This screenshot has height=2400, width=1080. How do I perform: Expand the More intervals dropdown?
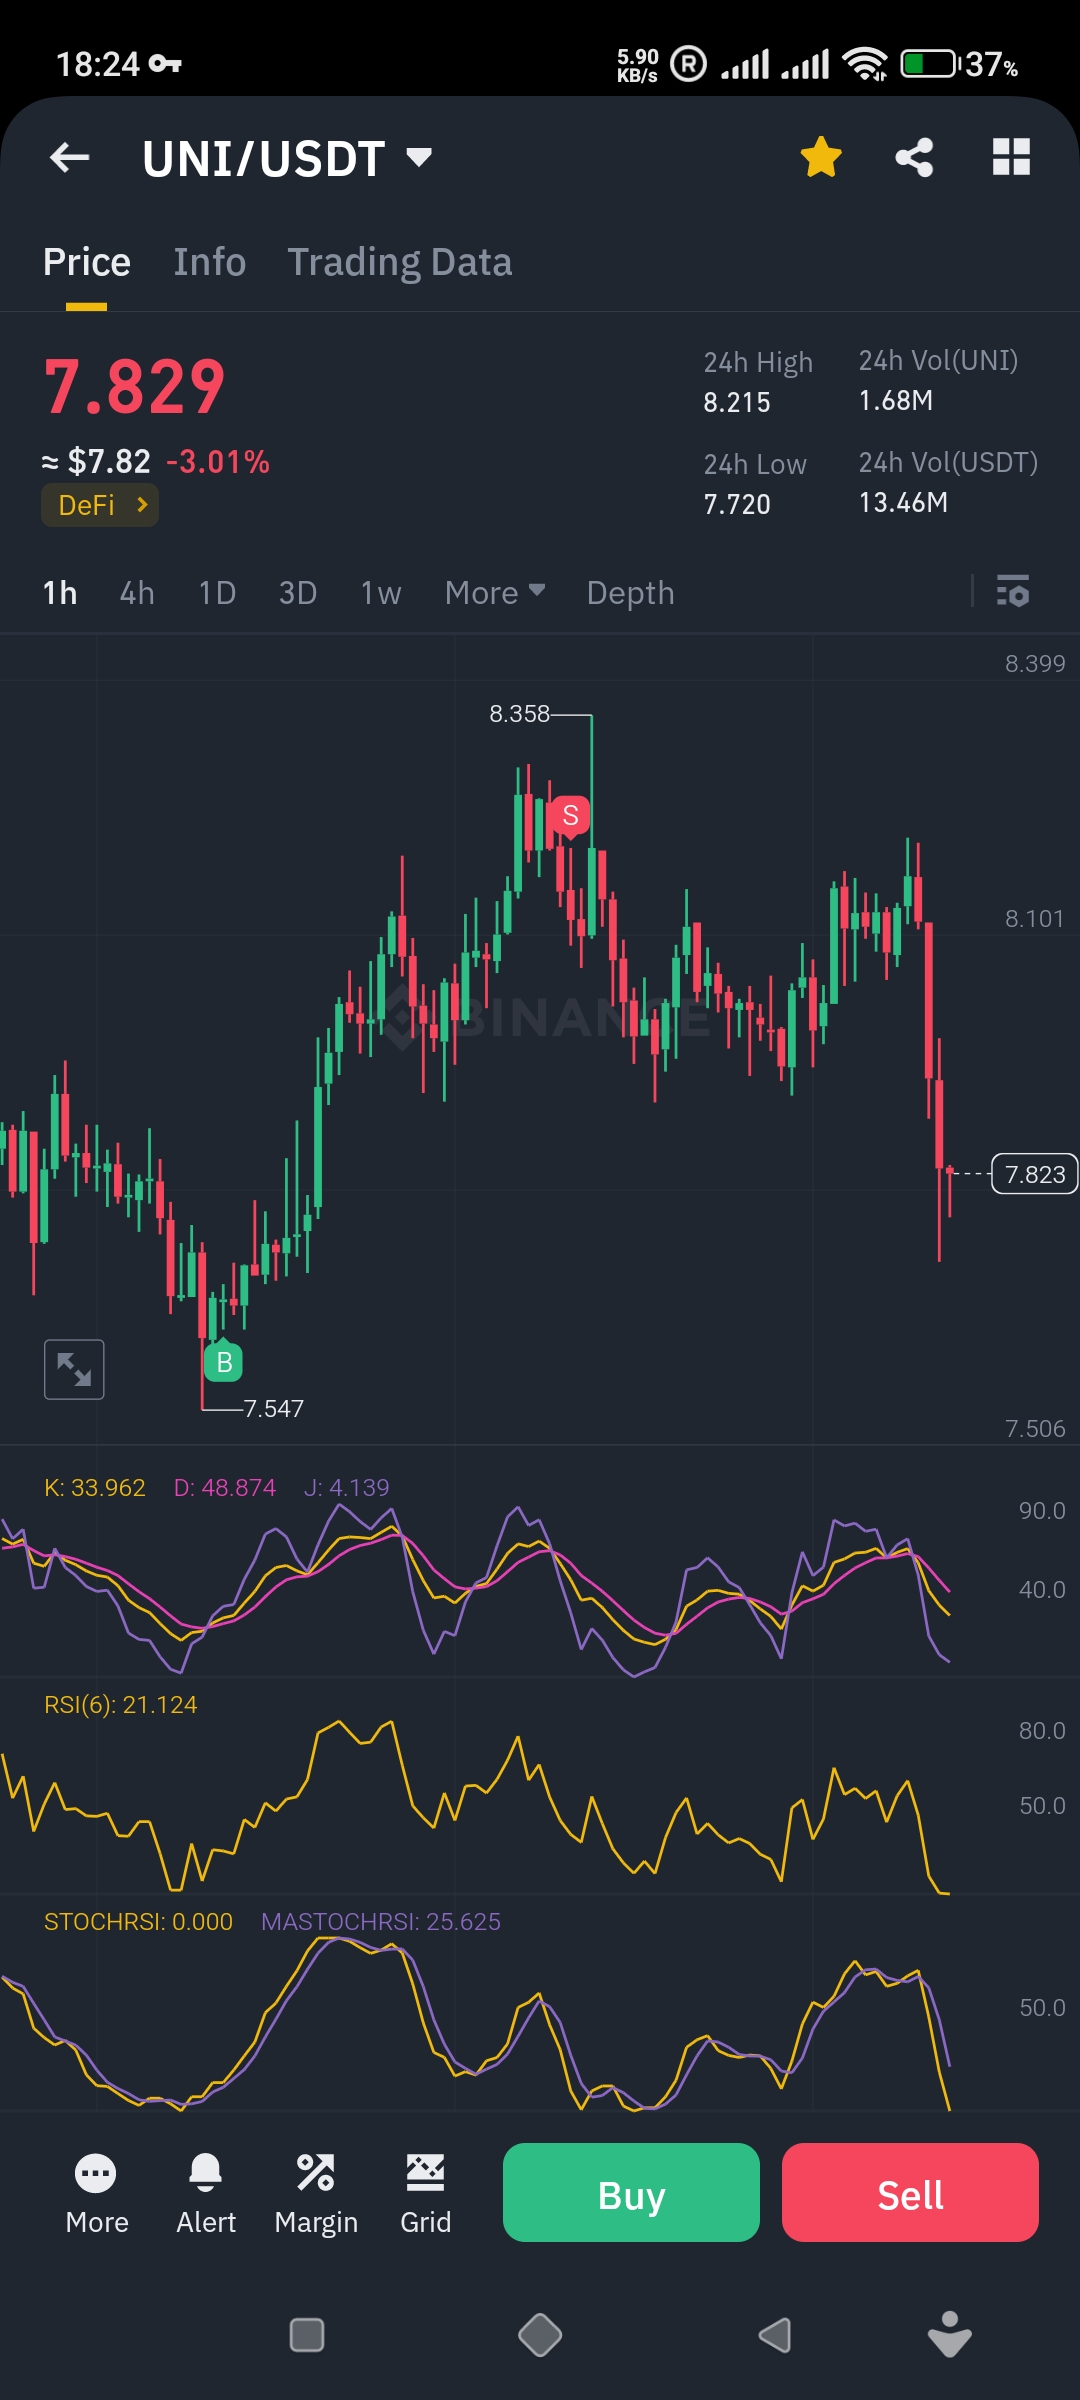pyautogui.click(x=495, y=593)
